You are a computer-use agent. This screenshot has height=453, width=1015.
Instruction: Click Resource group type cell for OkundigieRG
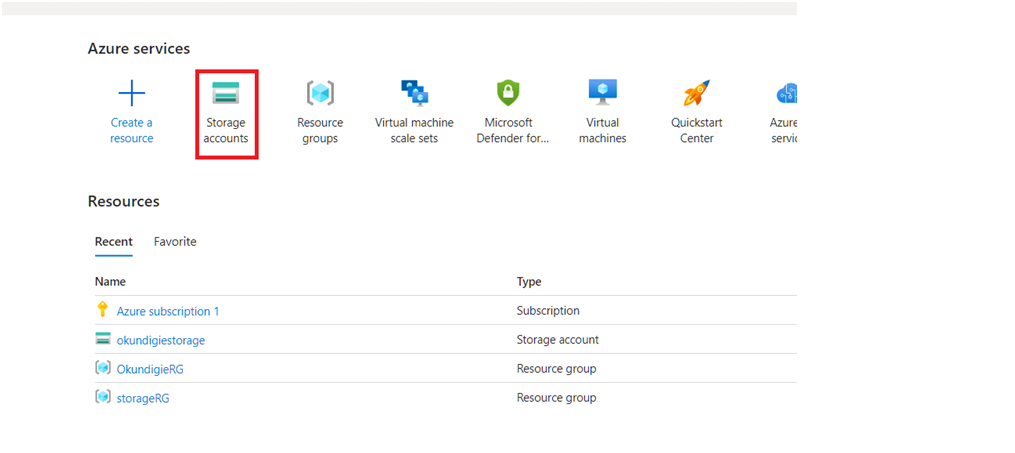click(x=556, y=369)
